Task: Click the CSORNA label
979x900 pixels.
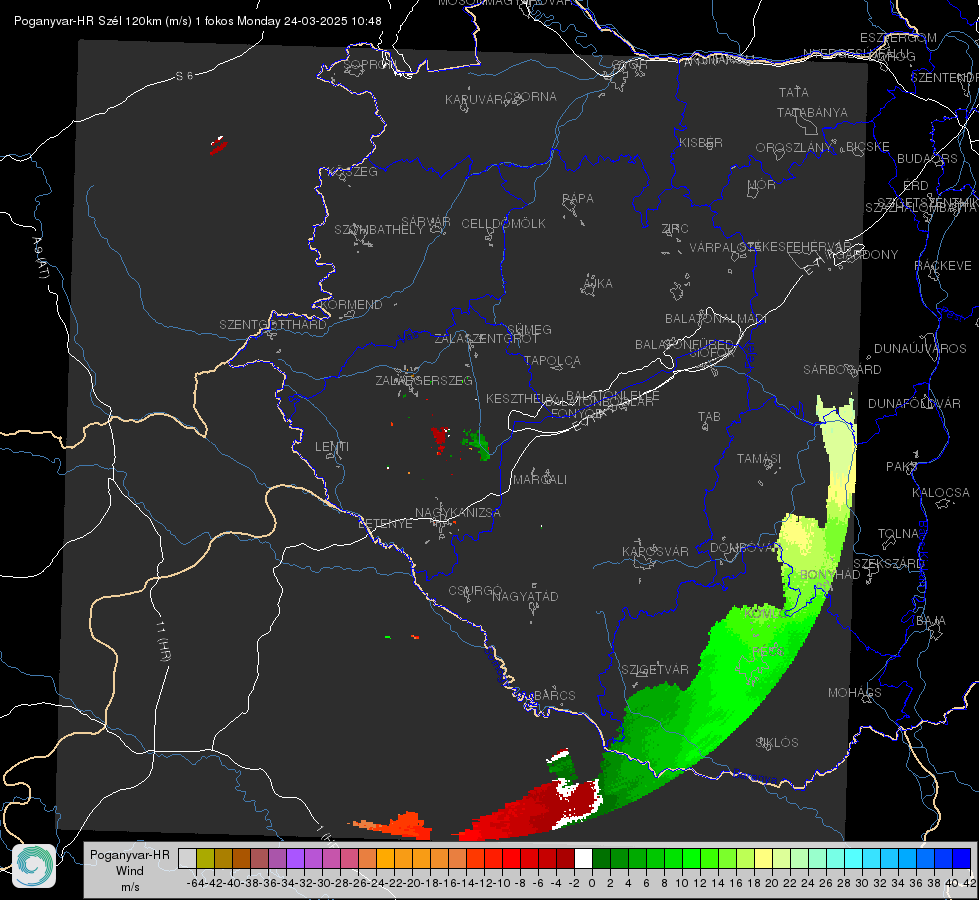Action: pyautogui.click(x=531, y=97)
